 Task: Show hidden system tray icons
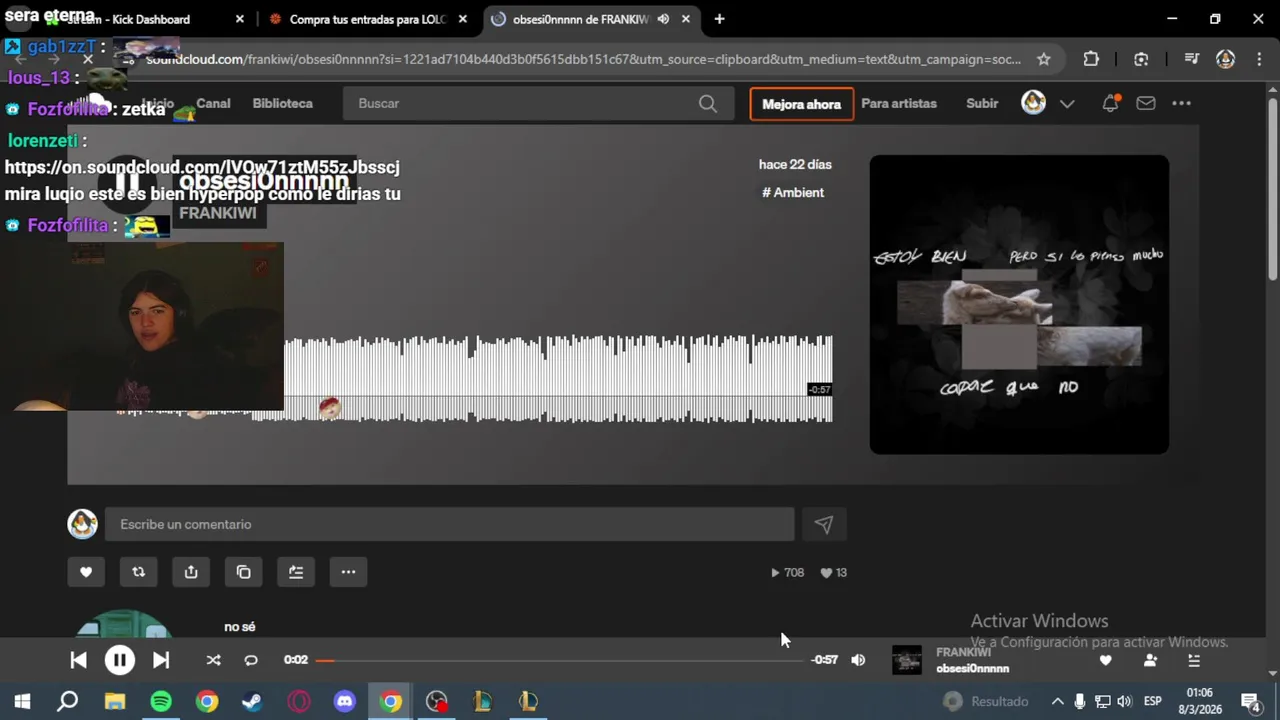pyautogui.click(x=1057, y=701)
